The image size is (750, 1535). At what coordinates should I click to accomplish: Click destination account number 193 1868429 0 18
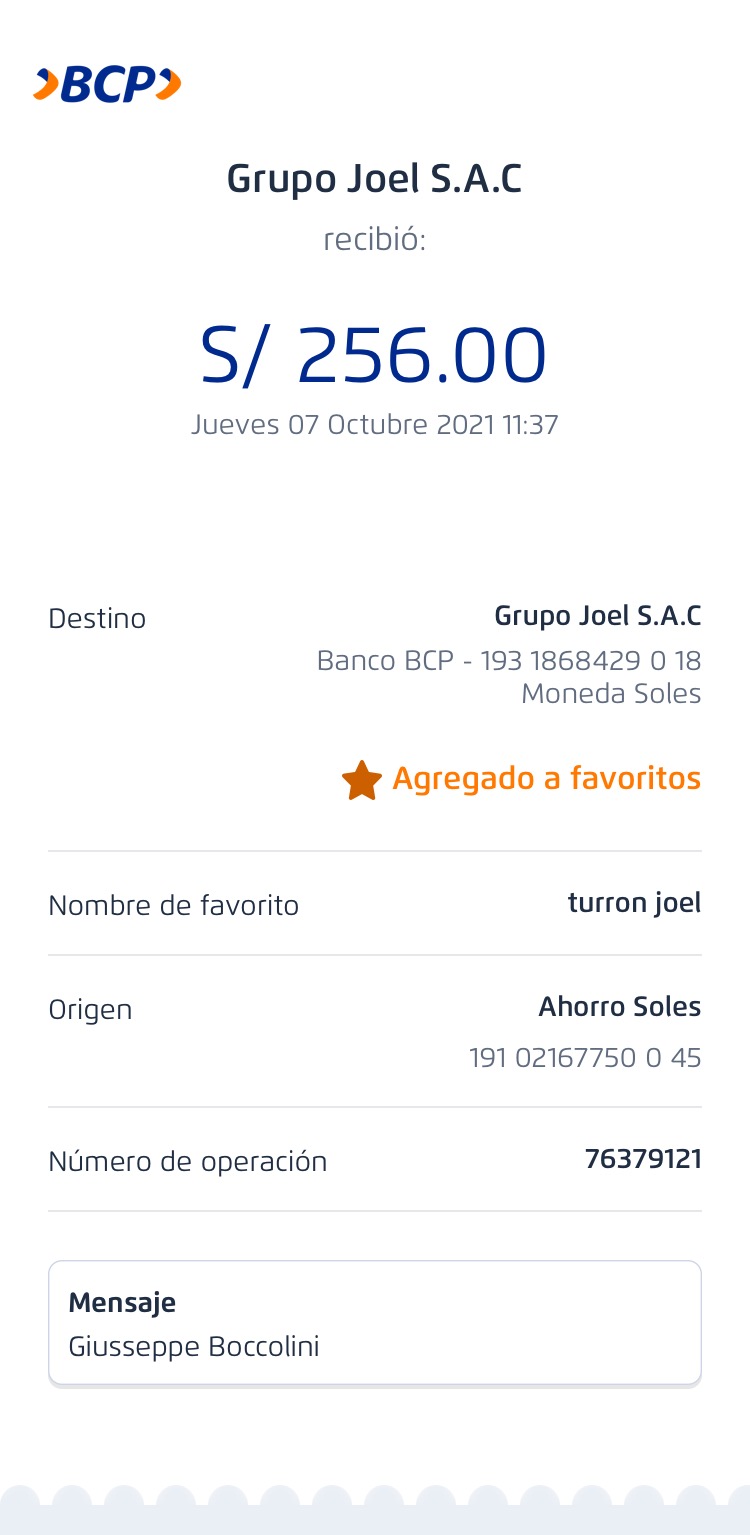pos(590,661)
